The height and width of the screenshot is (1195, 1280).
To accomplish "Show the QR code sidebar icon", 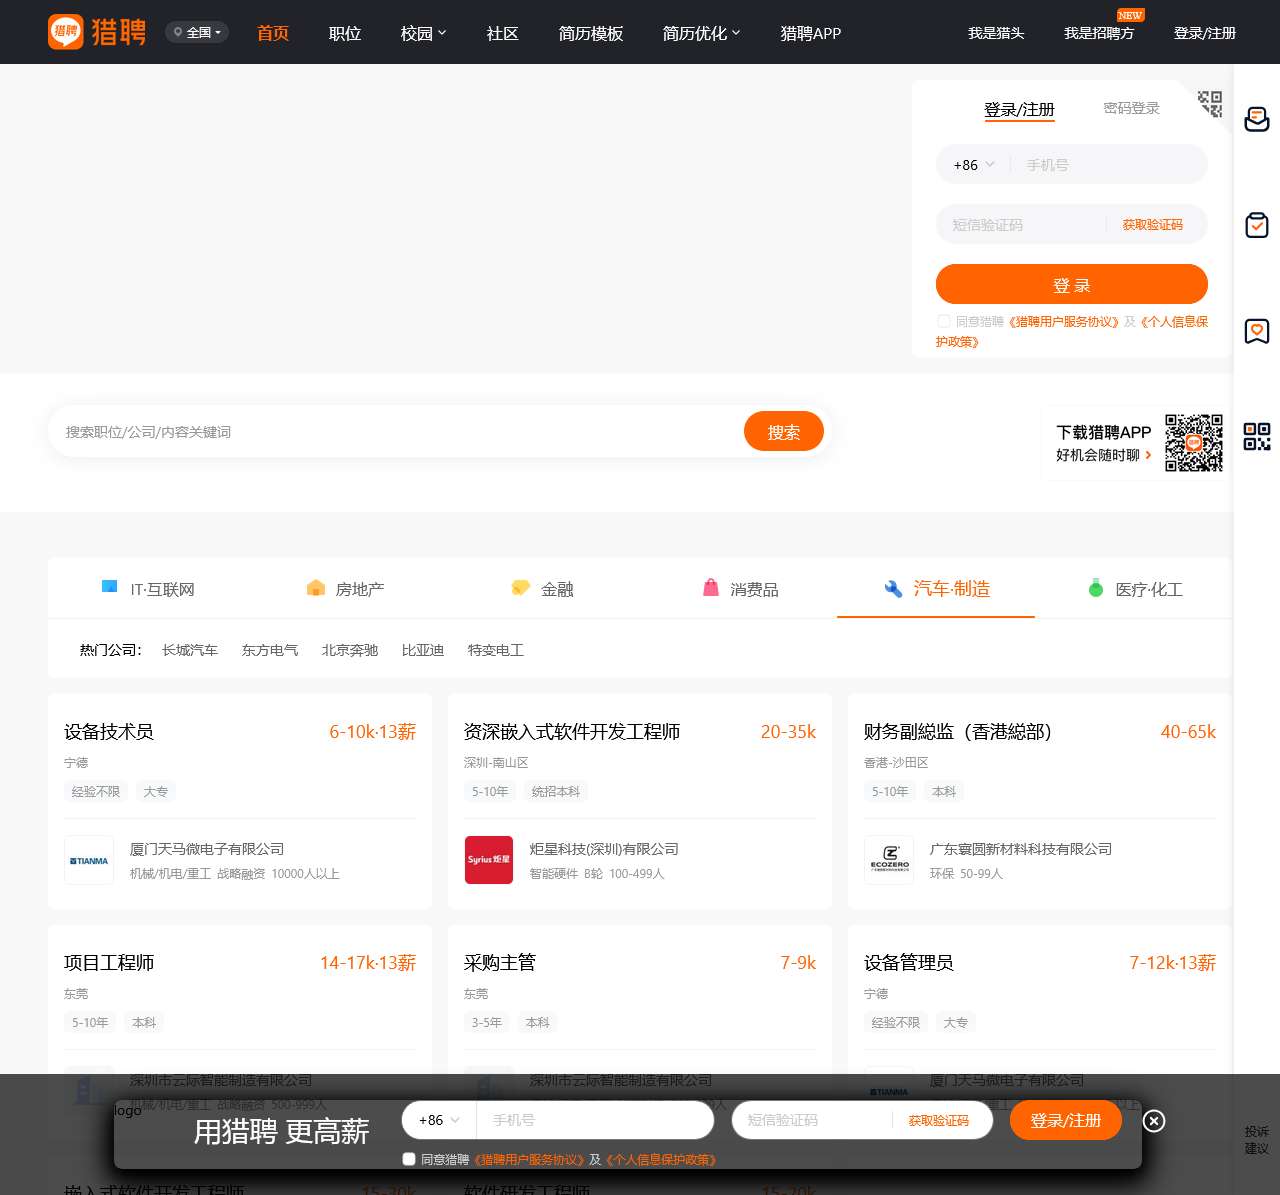I will 1256,436.
